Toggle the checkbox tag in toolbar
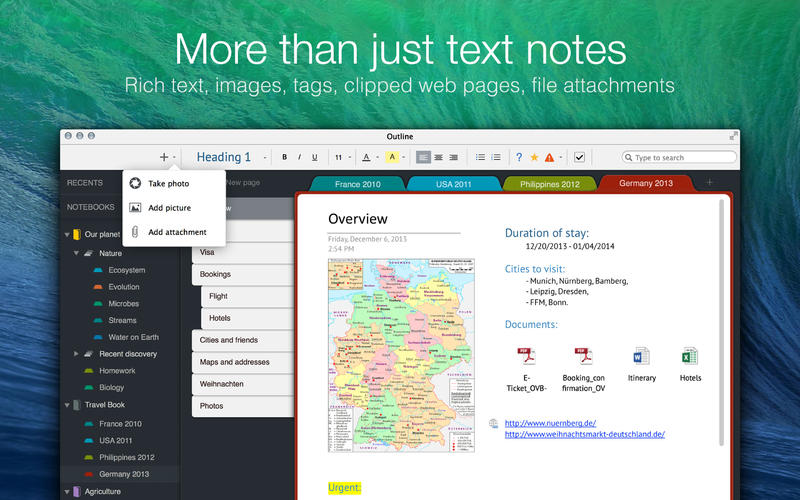 tap(580, 157)
